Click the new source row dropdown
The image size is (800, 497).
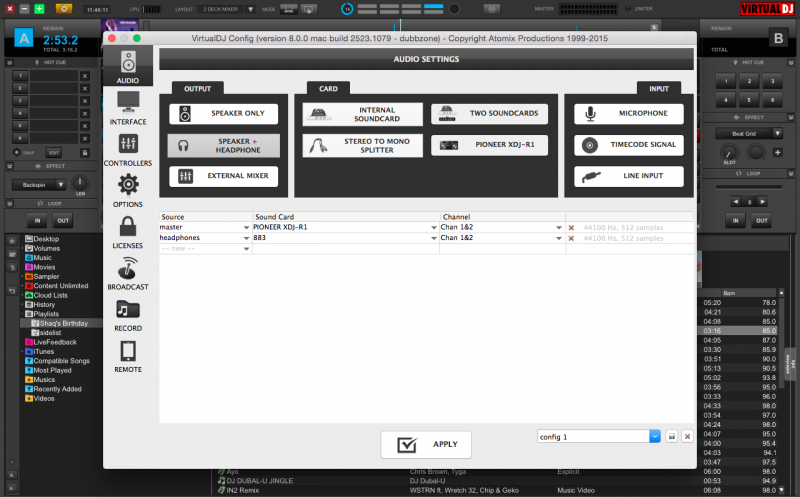[246, 248]
